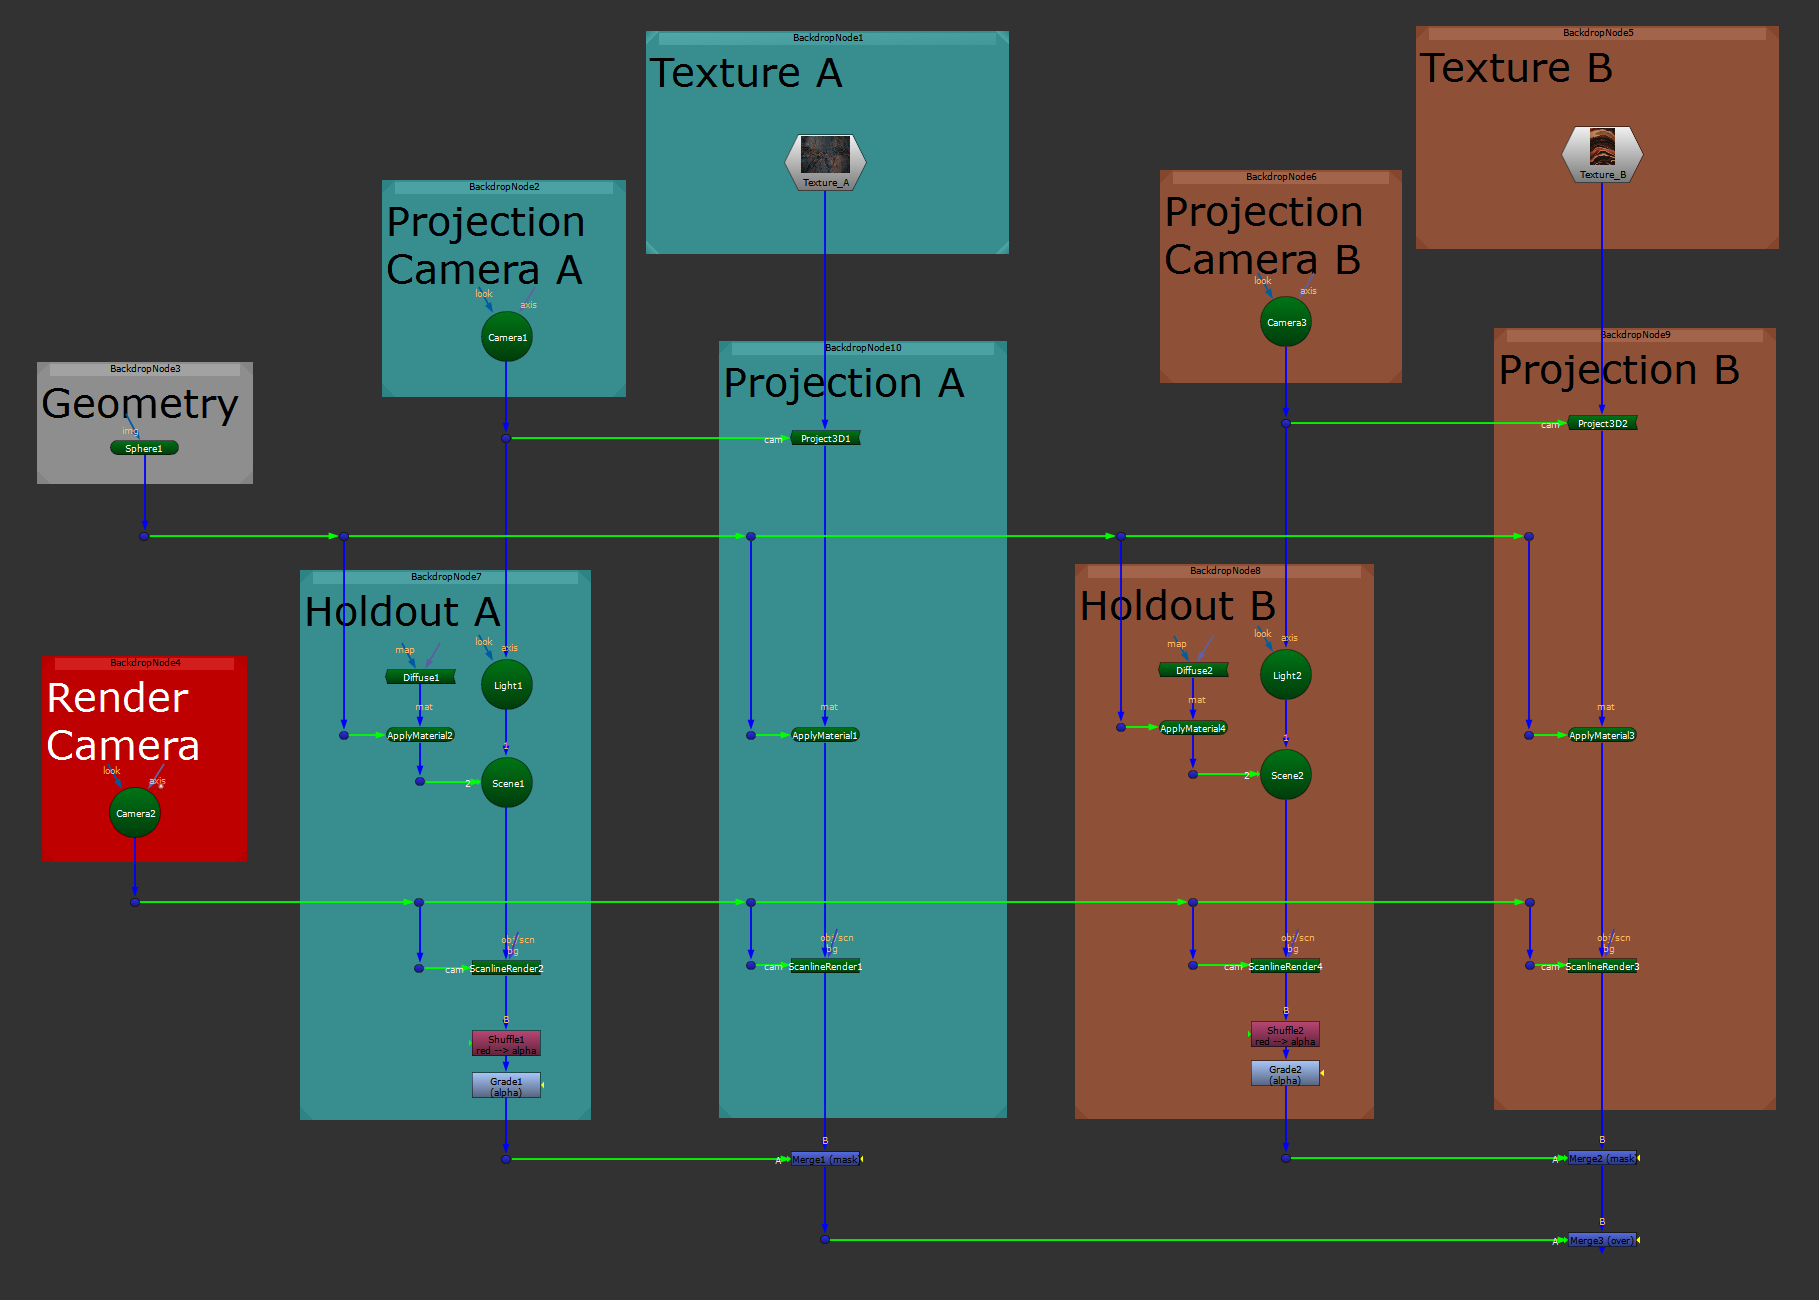Select the Merge3 (over) node
The height and width of the screenshot is (1300, 1819).
1602,1240
